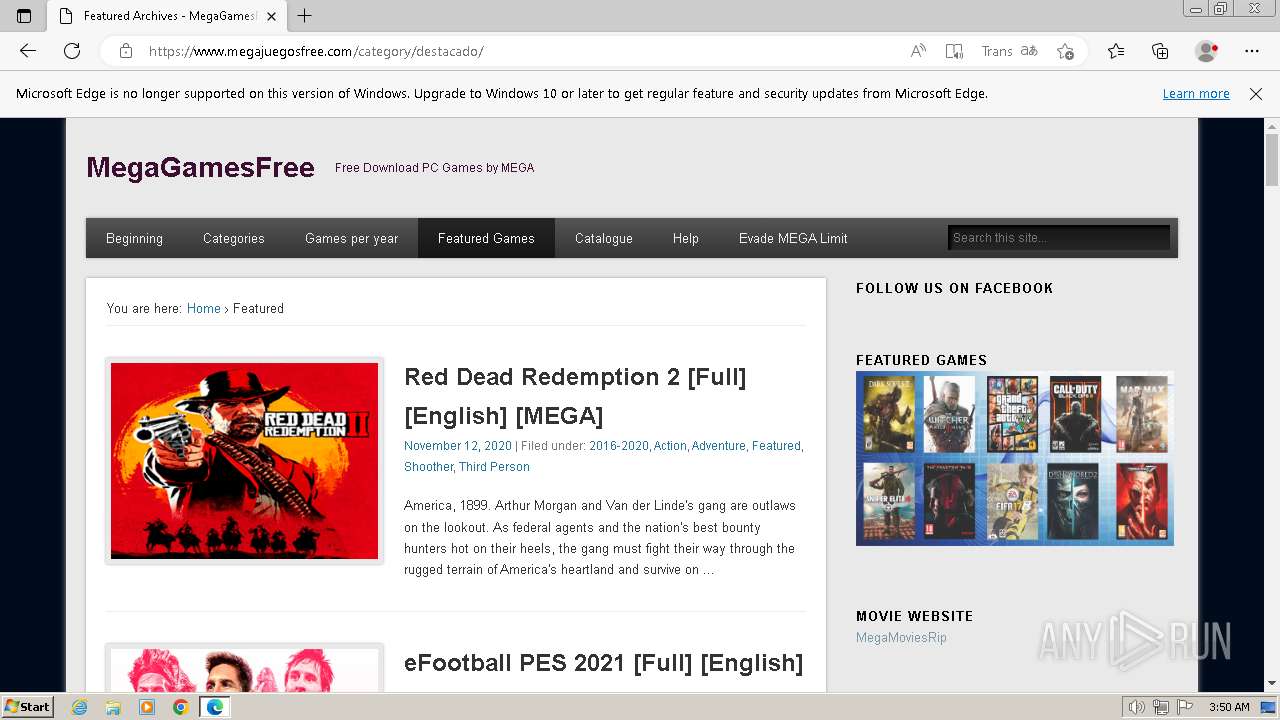The height and width of the screenshot is (720, 1280).
Task: Open Metal Gear Solid V featured cover
Action: 949,501
